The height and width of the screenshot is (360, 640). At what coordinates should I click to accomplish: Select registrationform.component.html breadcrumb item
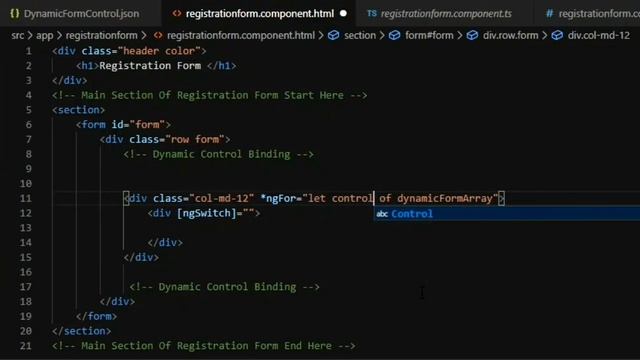[x=241, y=36]
